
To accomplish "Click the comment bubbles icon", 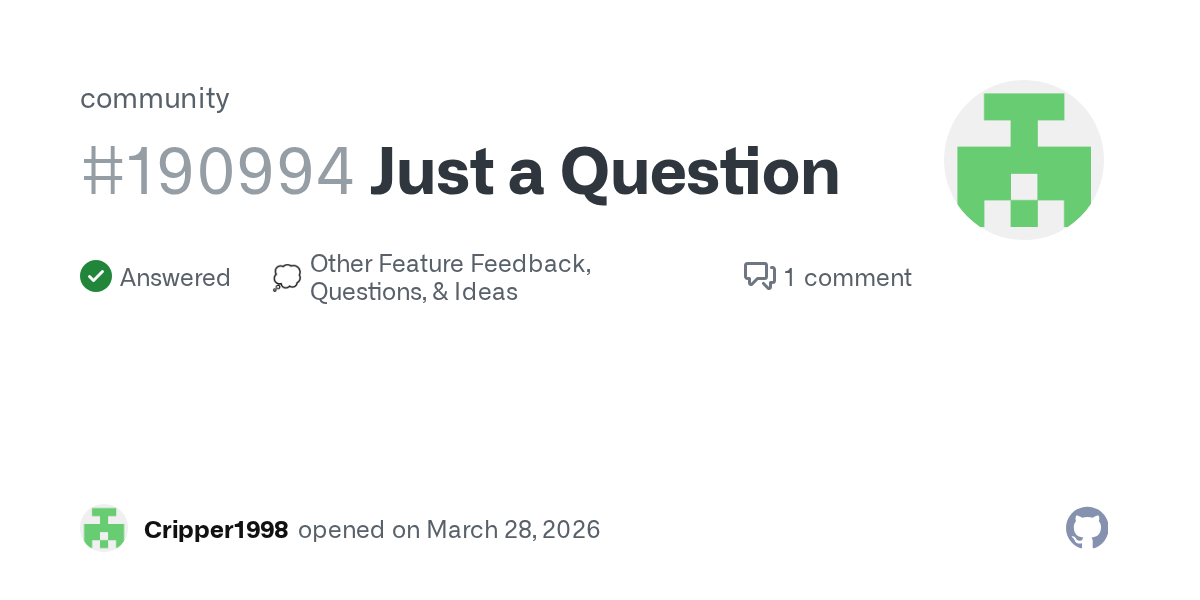I will click(x=759, y=276).
